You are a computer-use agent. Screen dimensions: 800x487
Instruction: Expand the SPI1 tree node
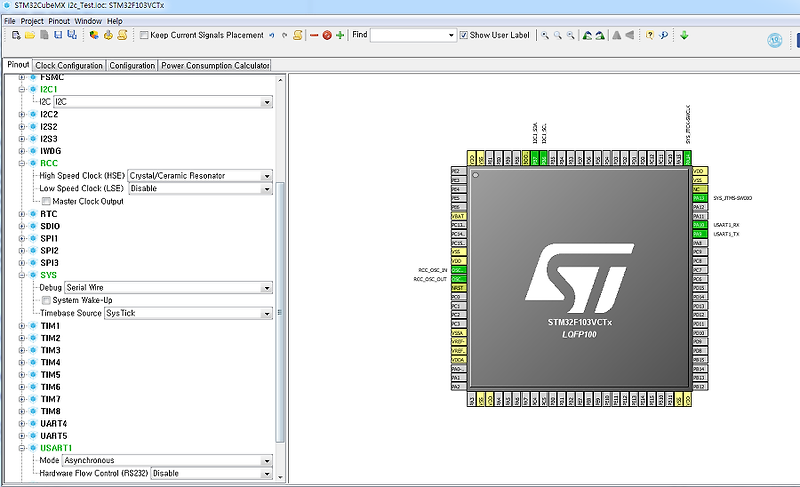(x=21, y=238)
